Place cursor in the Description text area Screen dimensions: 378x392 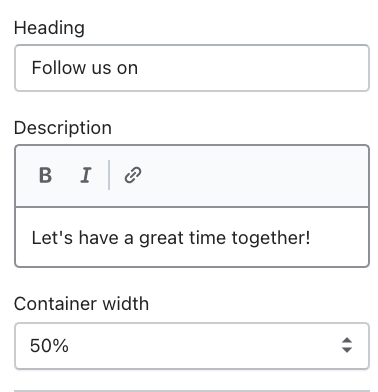pos(192,237)
